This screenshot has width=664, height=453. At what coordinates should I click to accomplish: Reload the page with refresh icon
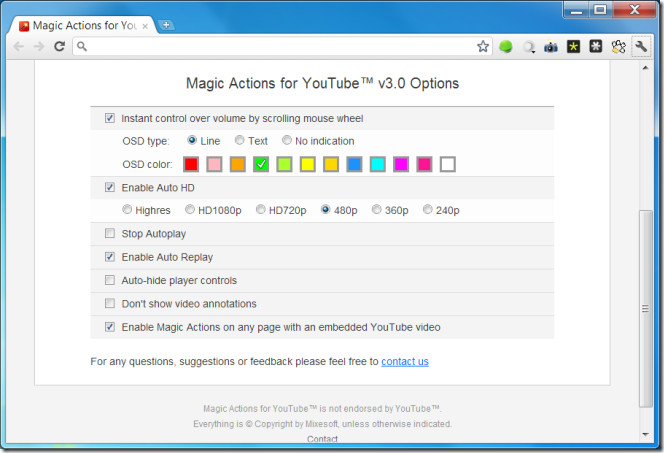pos(59,46)
